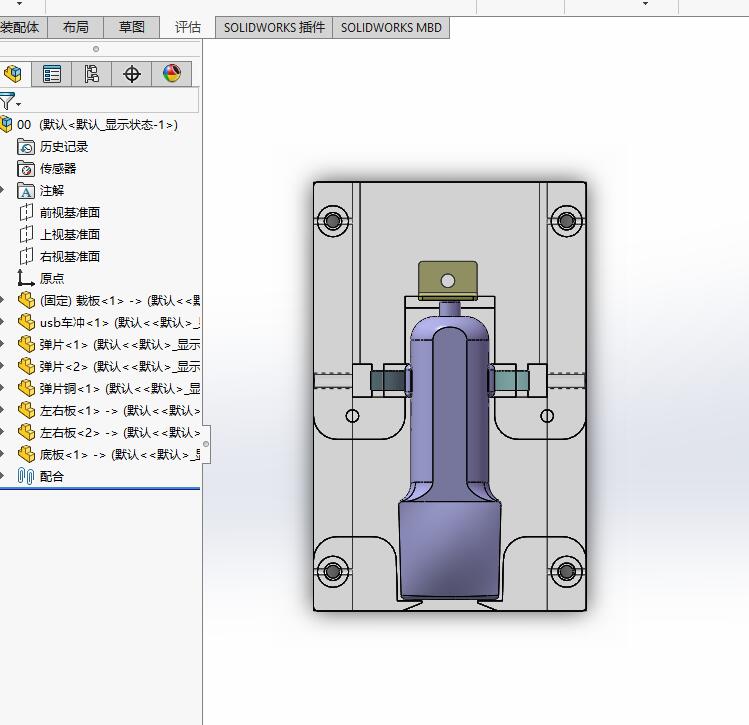
Task: Select the 弹片<1> component label
Action: (119, 344)
